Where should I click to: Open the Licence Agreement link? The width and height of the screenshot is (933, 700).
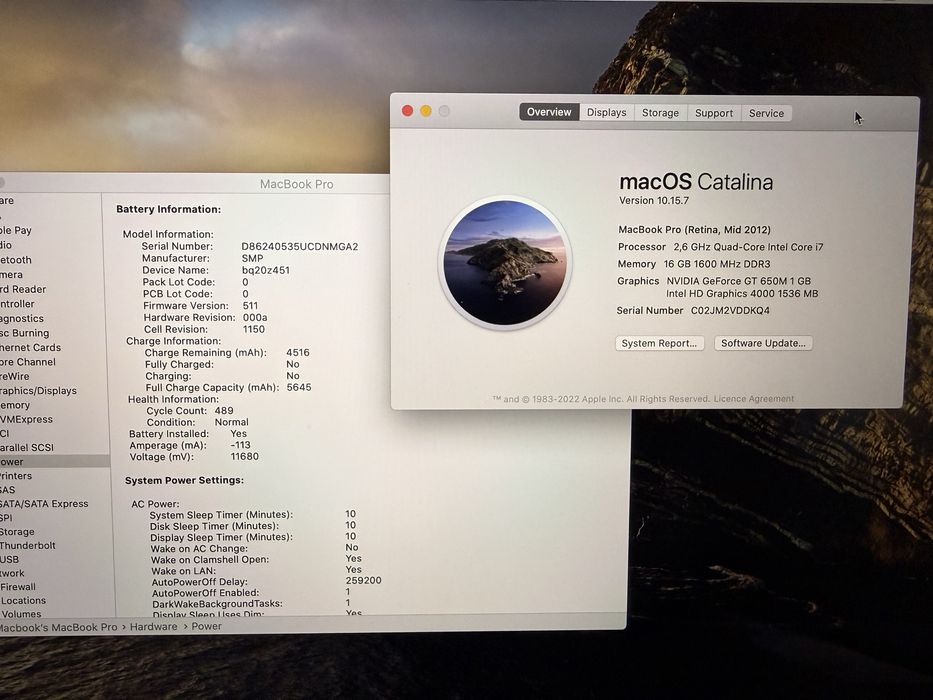tap(753, 399)
